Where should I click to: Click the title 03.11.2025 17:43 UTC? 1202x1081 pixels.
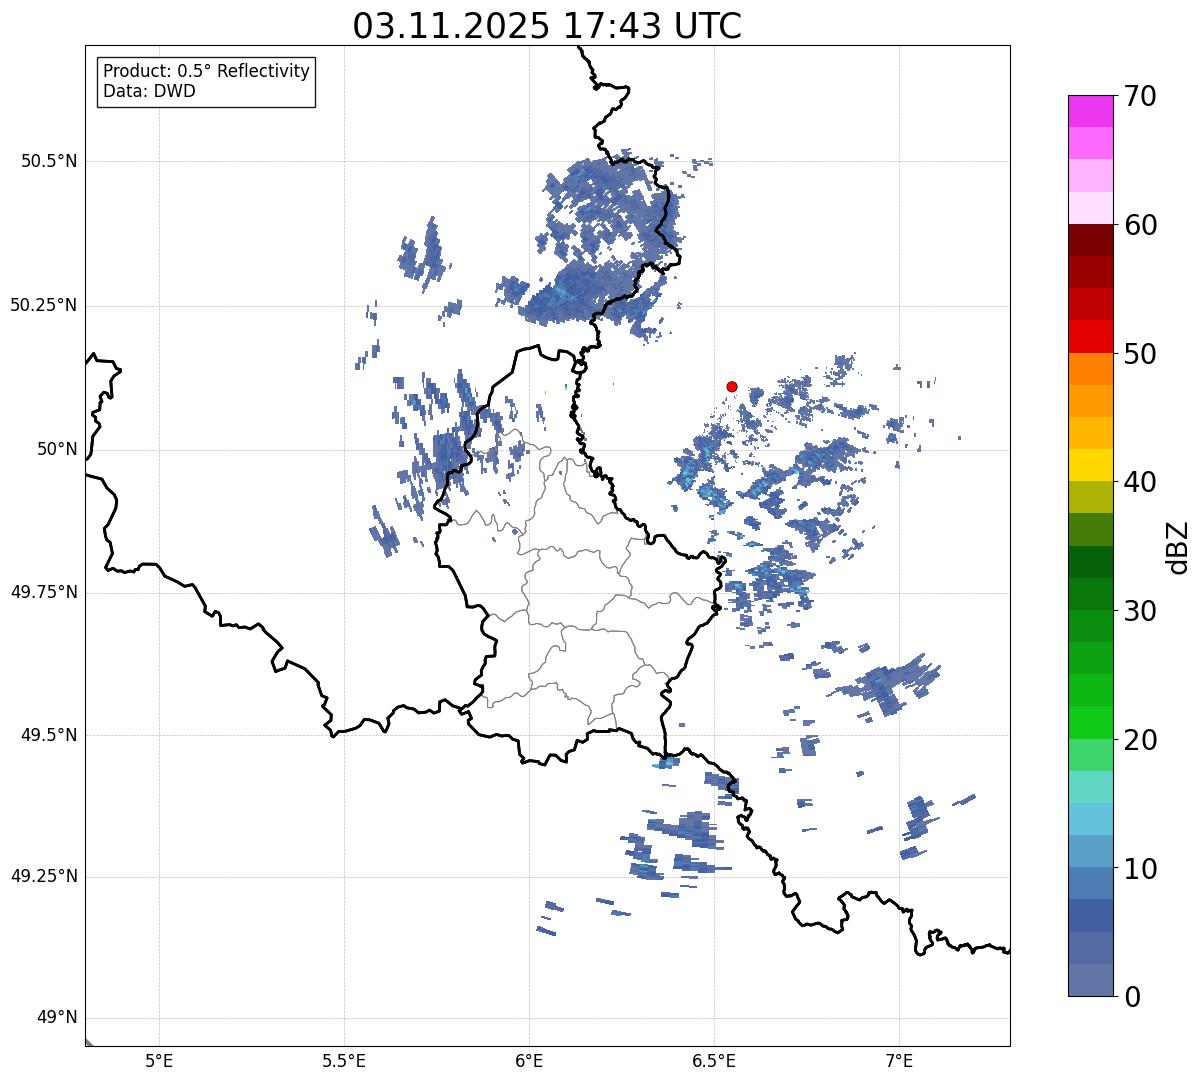(547, 26)
